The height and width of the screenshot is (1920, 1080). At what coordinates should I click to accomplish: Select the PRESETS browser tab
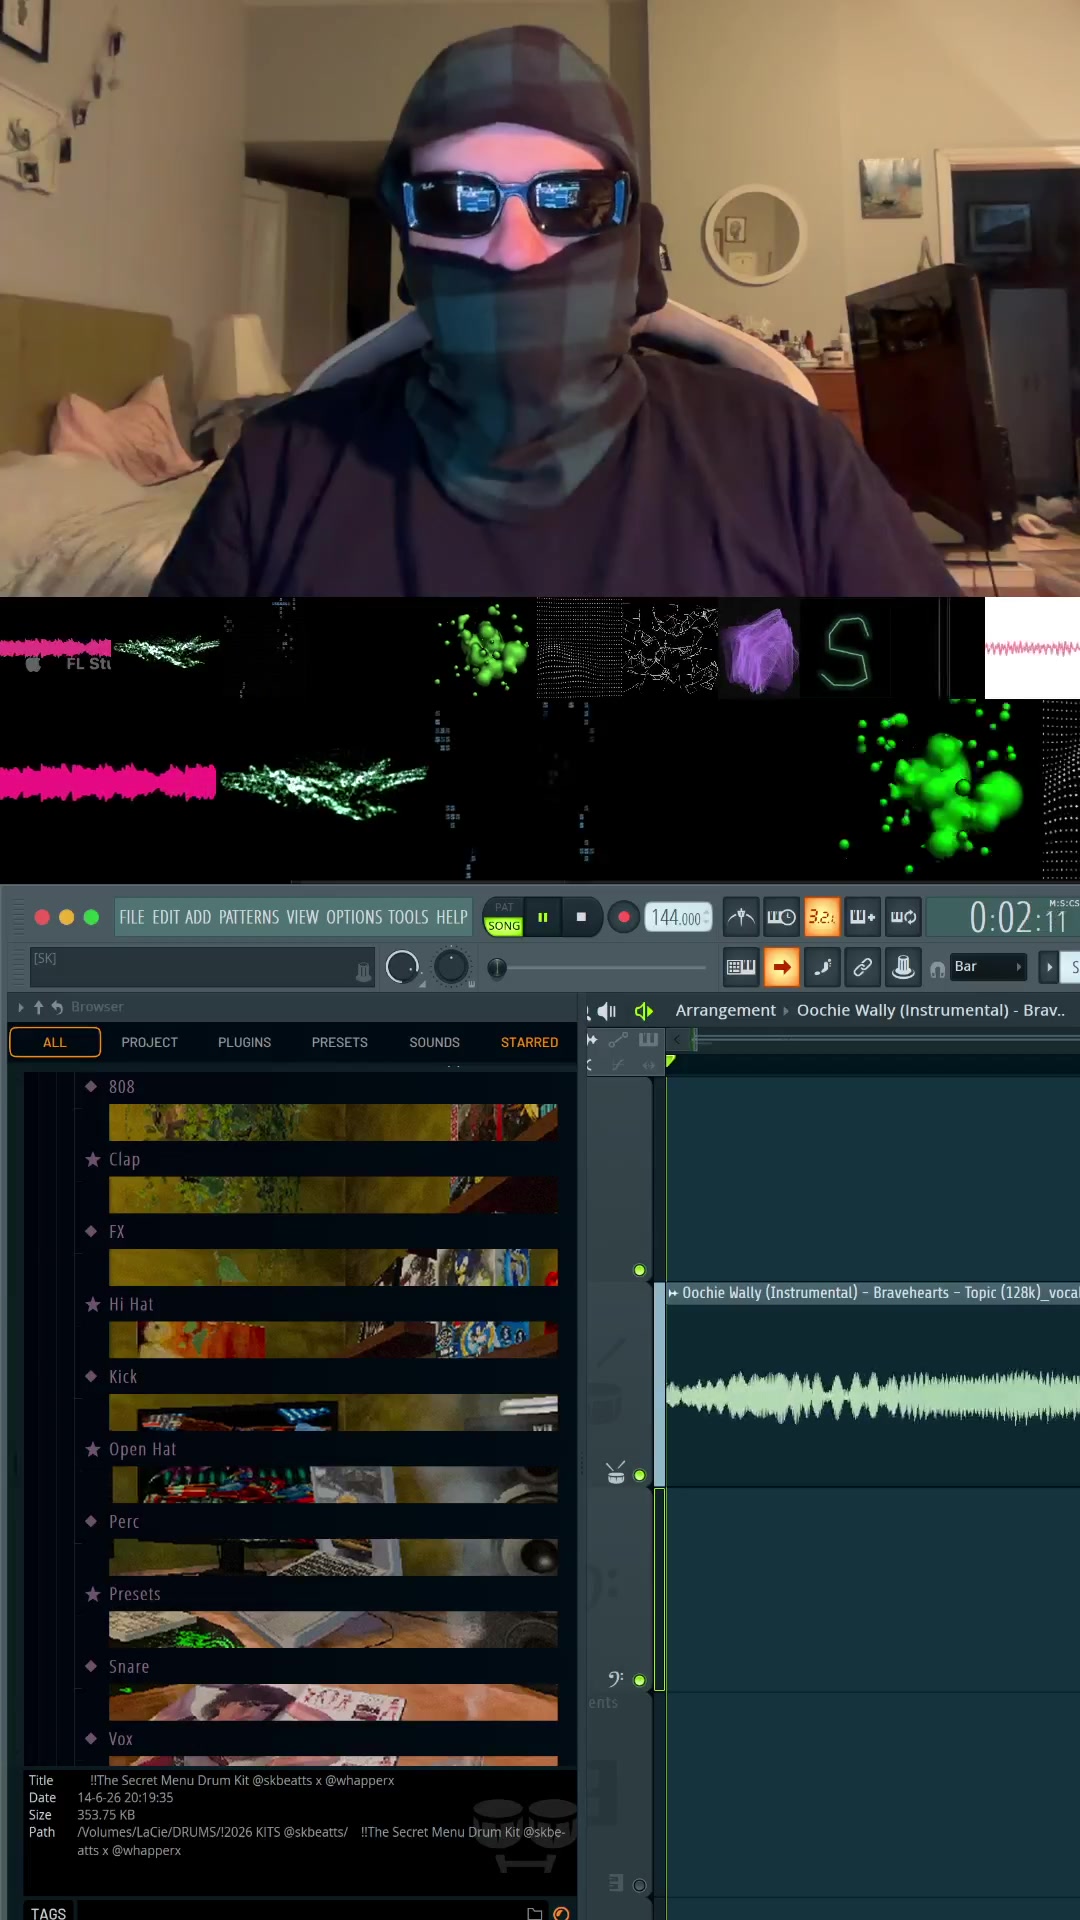tap(340, 1042)
